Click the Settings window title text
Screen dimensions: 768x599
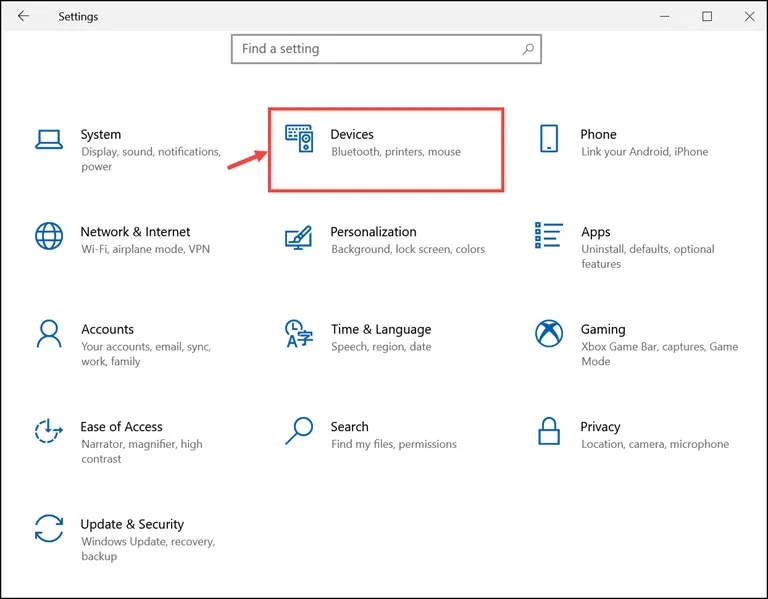[78, 17]
